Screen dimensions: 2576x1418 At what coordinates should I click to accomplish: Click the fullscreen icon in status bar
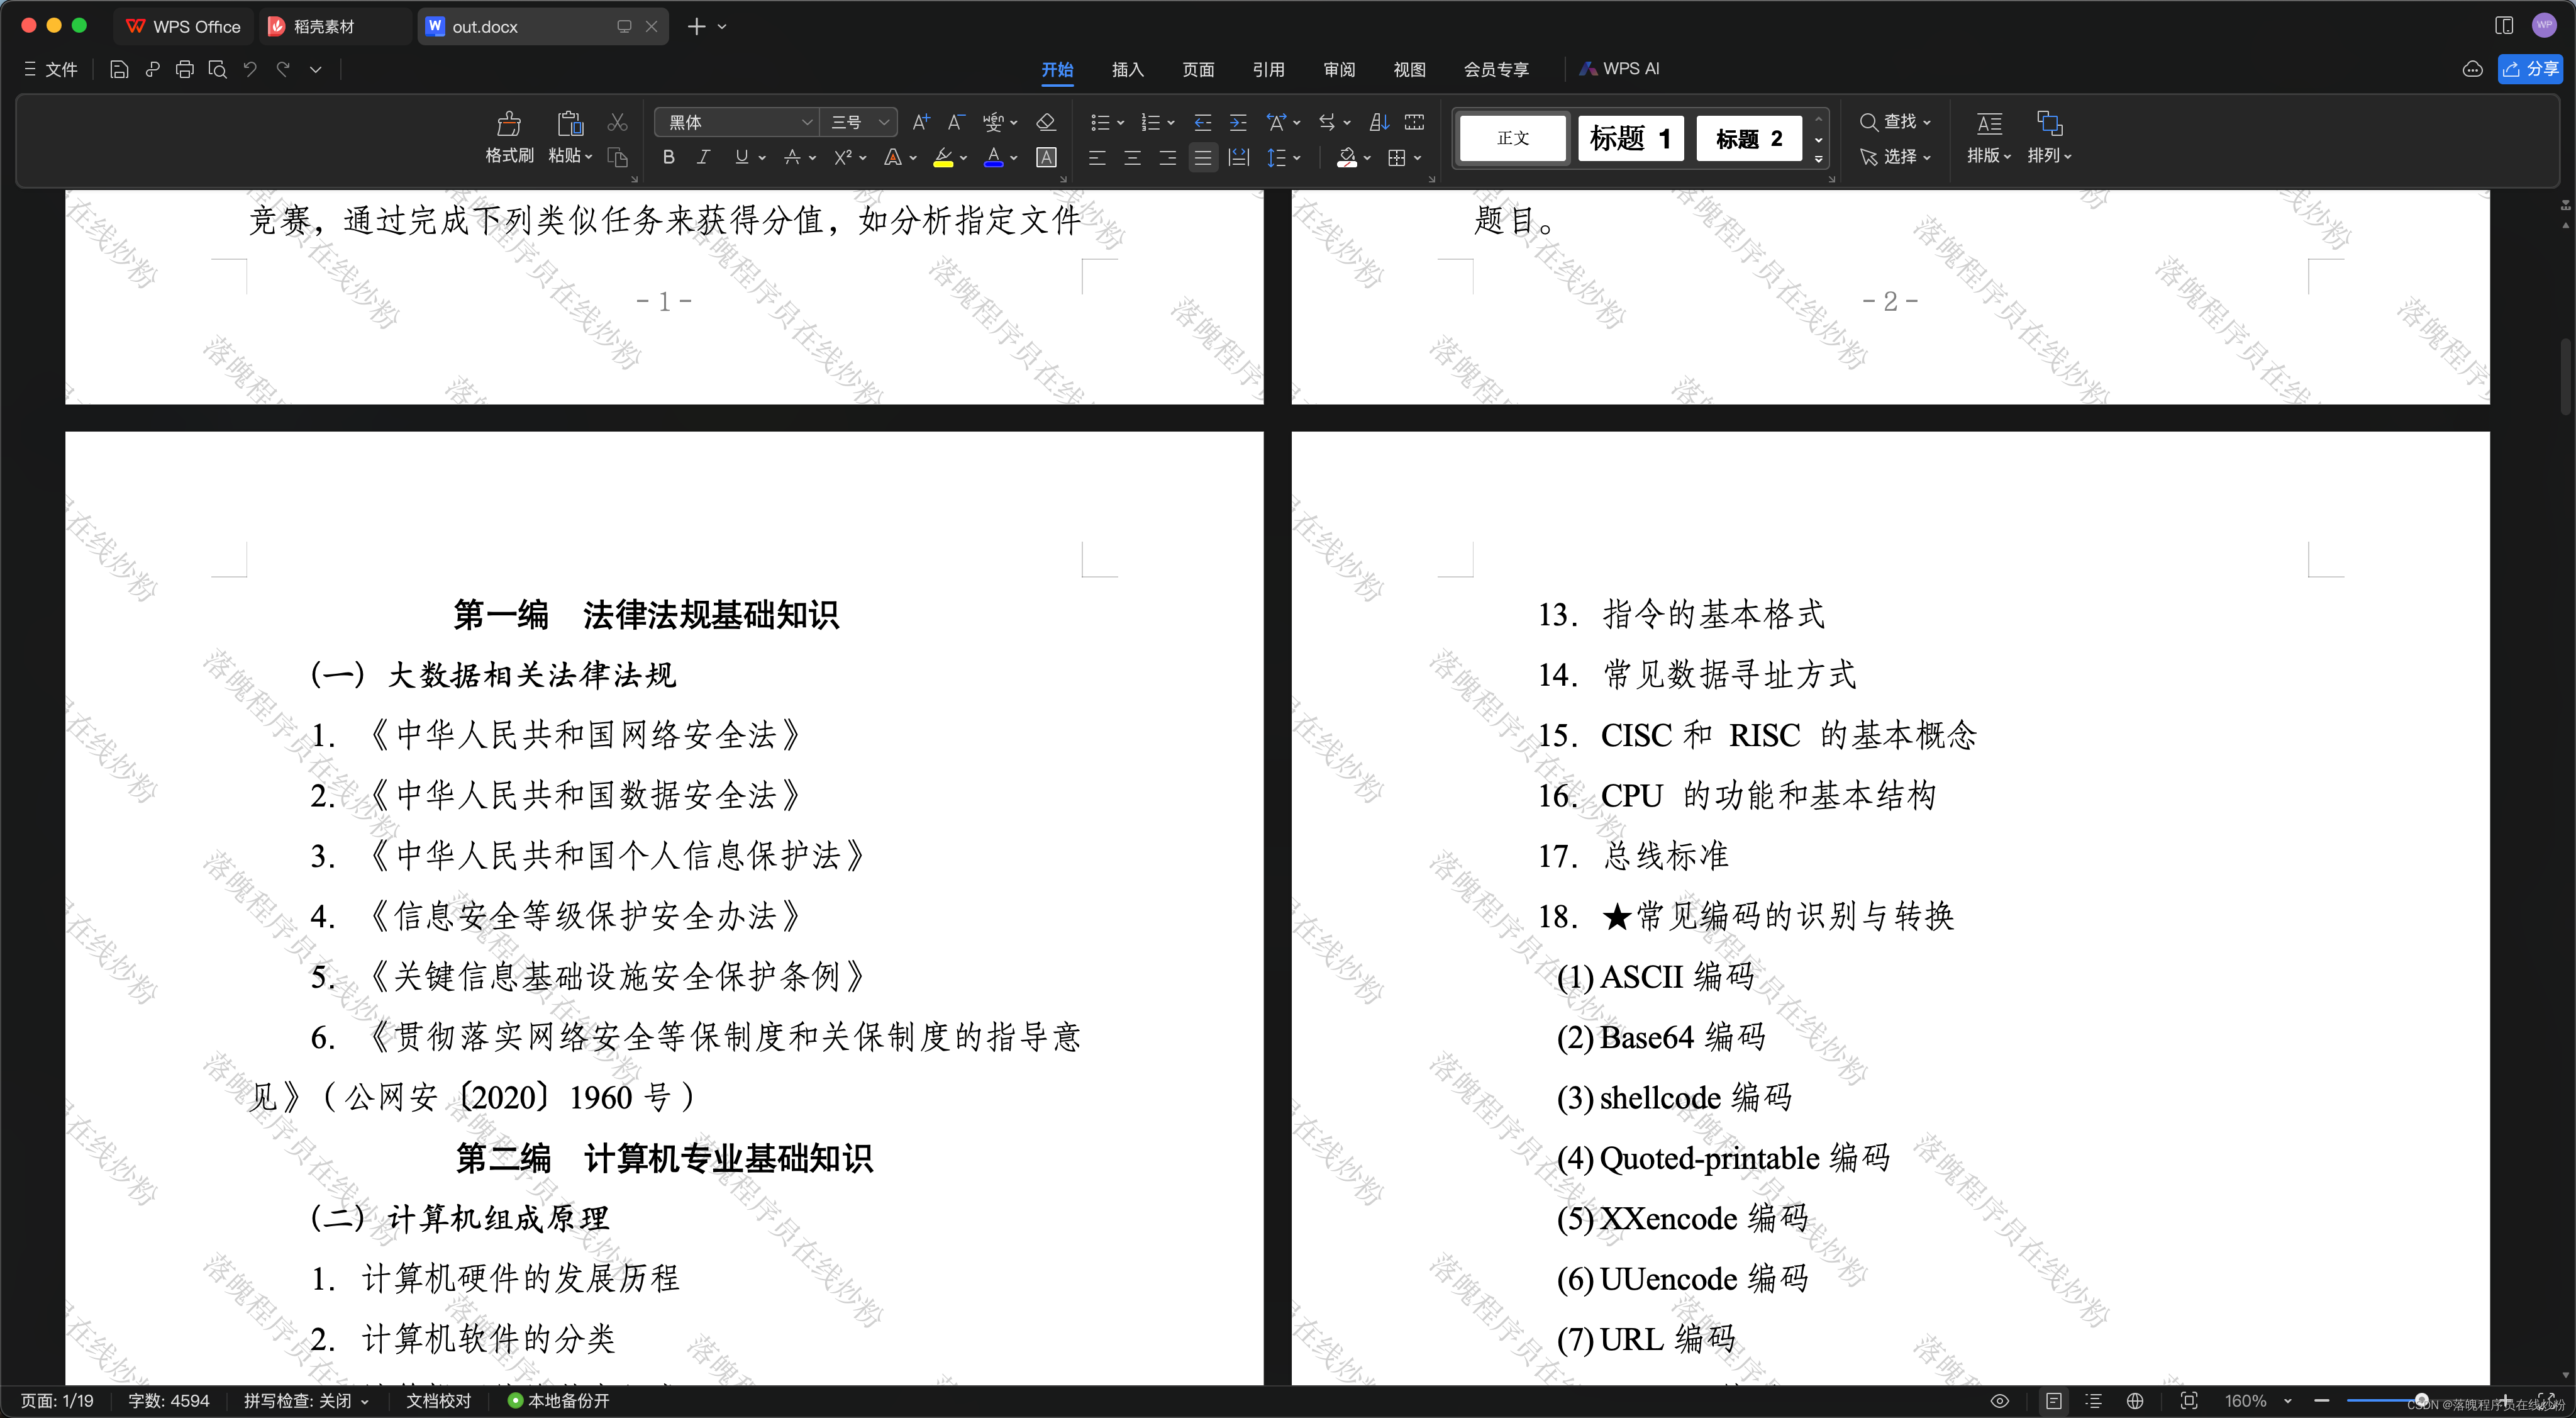click(2546, 1401)
